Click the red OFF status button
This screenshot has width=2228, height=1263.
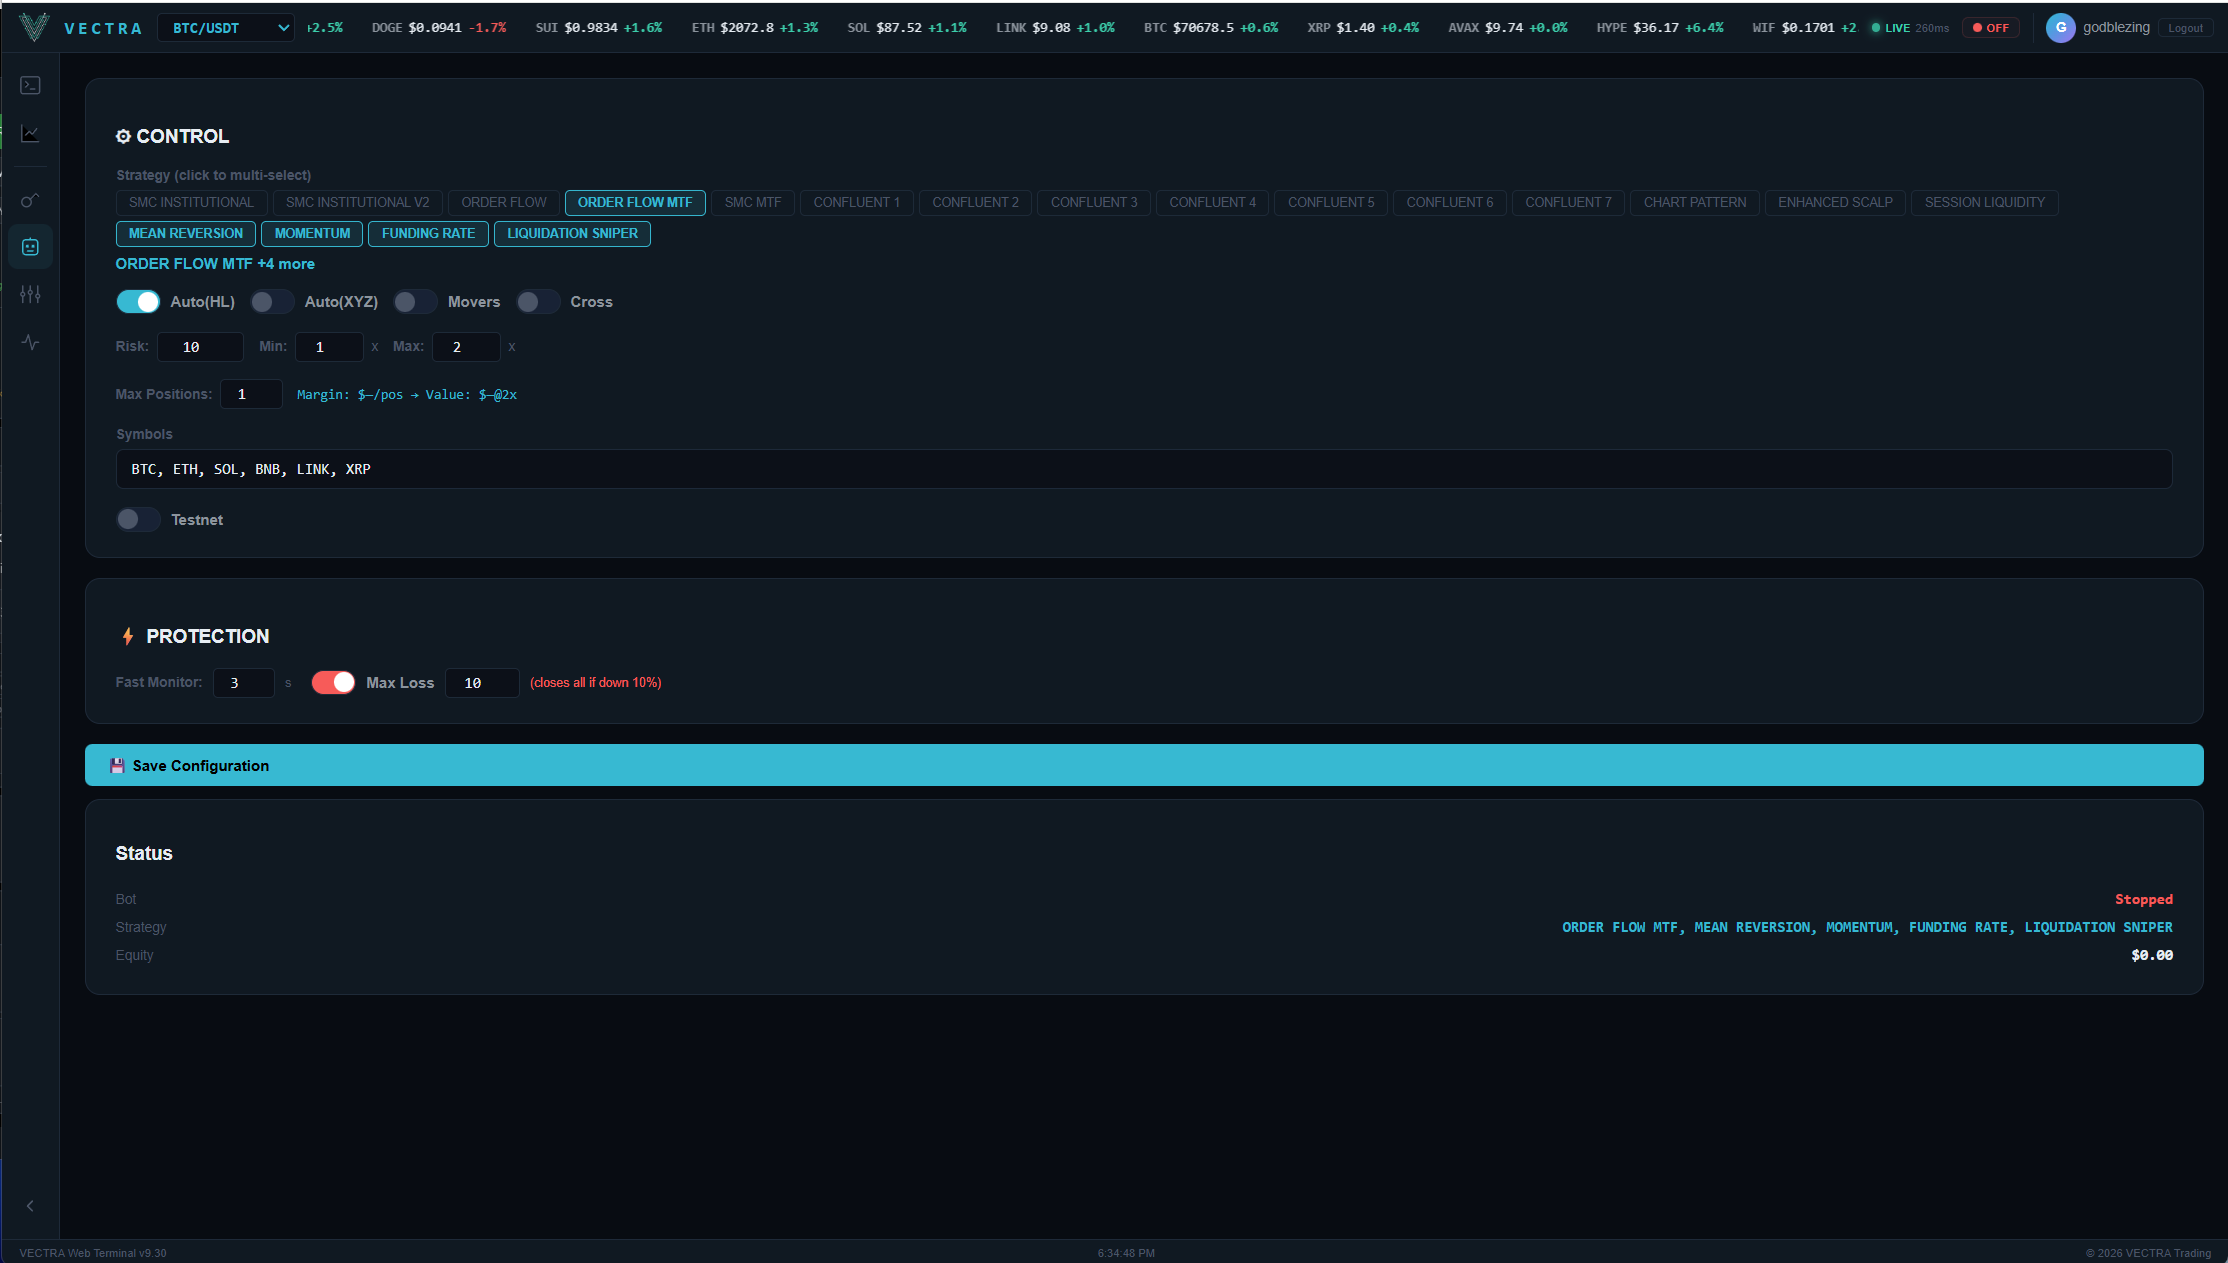point(1990,28)
